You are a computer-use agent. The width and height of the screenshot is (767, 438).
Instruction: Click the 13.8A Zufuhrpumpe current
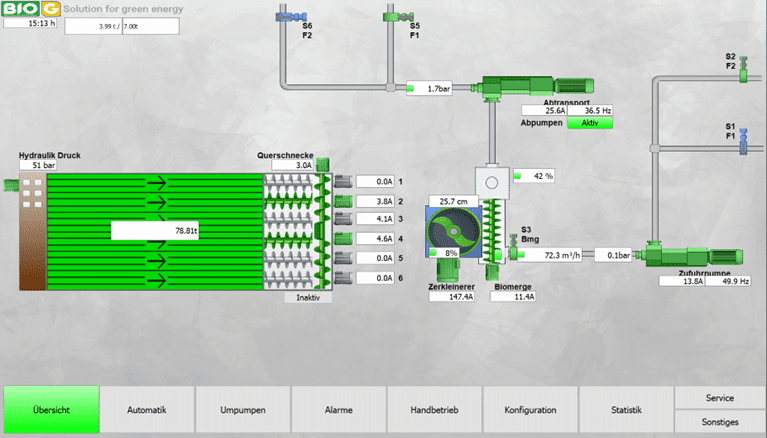coord(682,281)
